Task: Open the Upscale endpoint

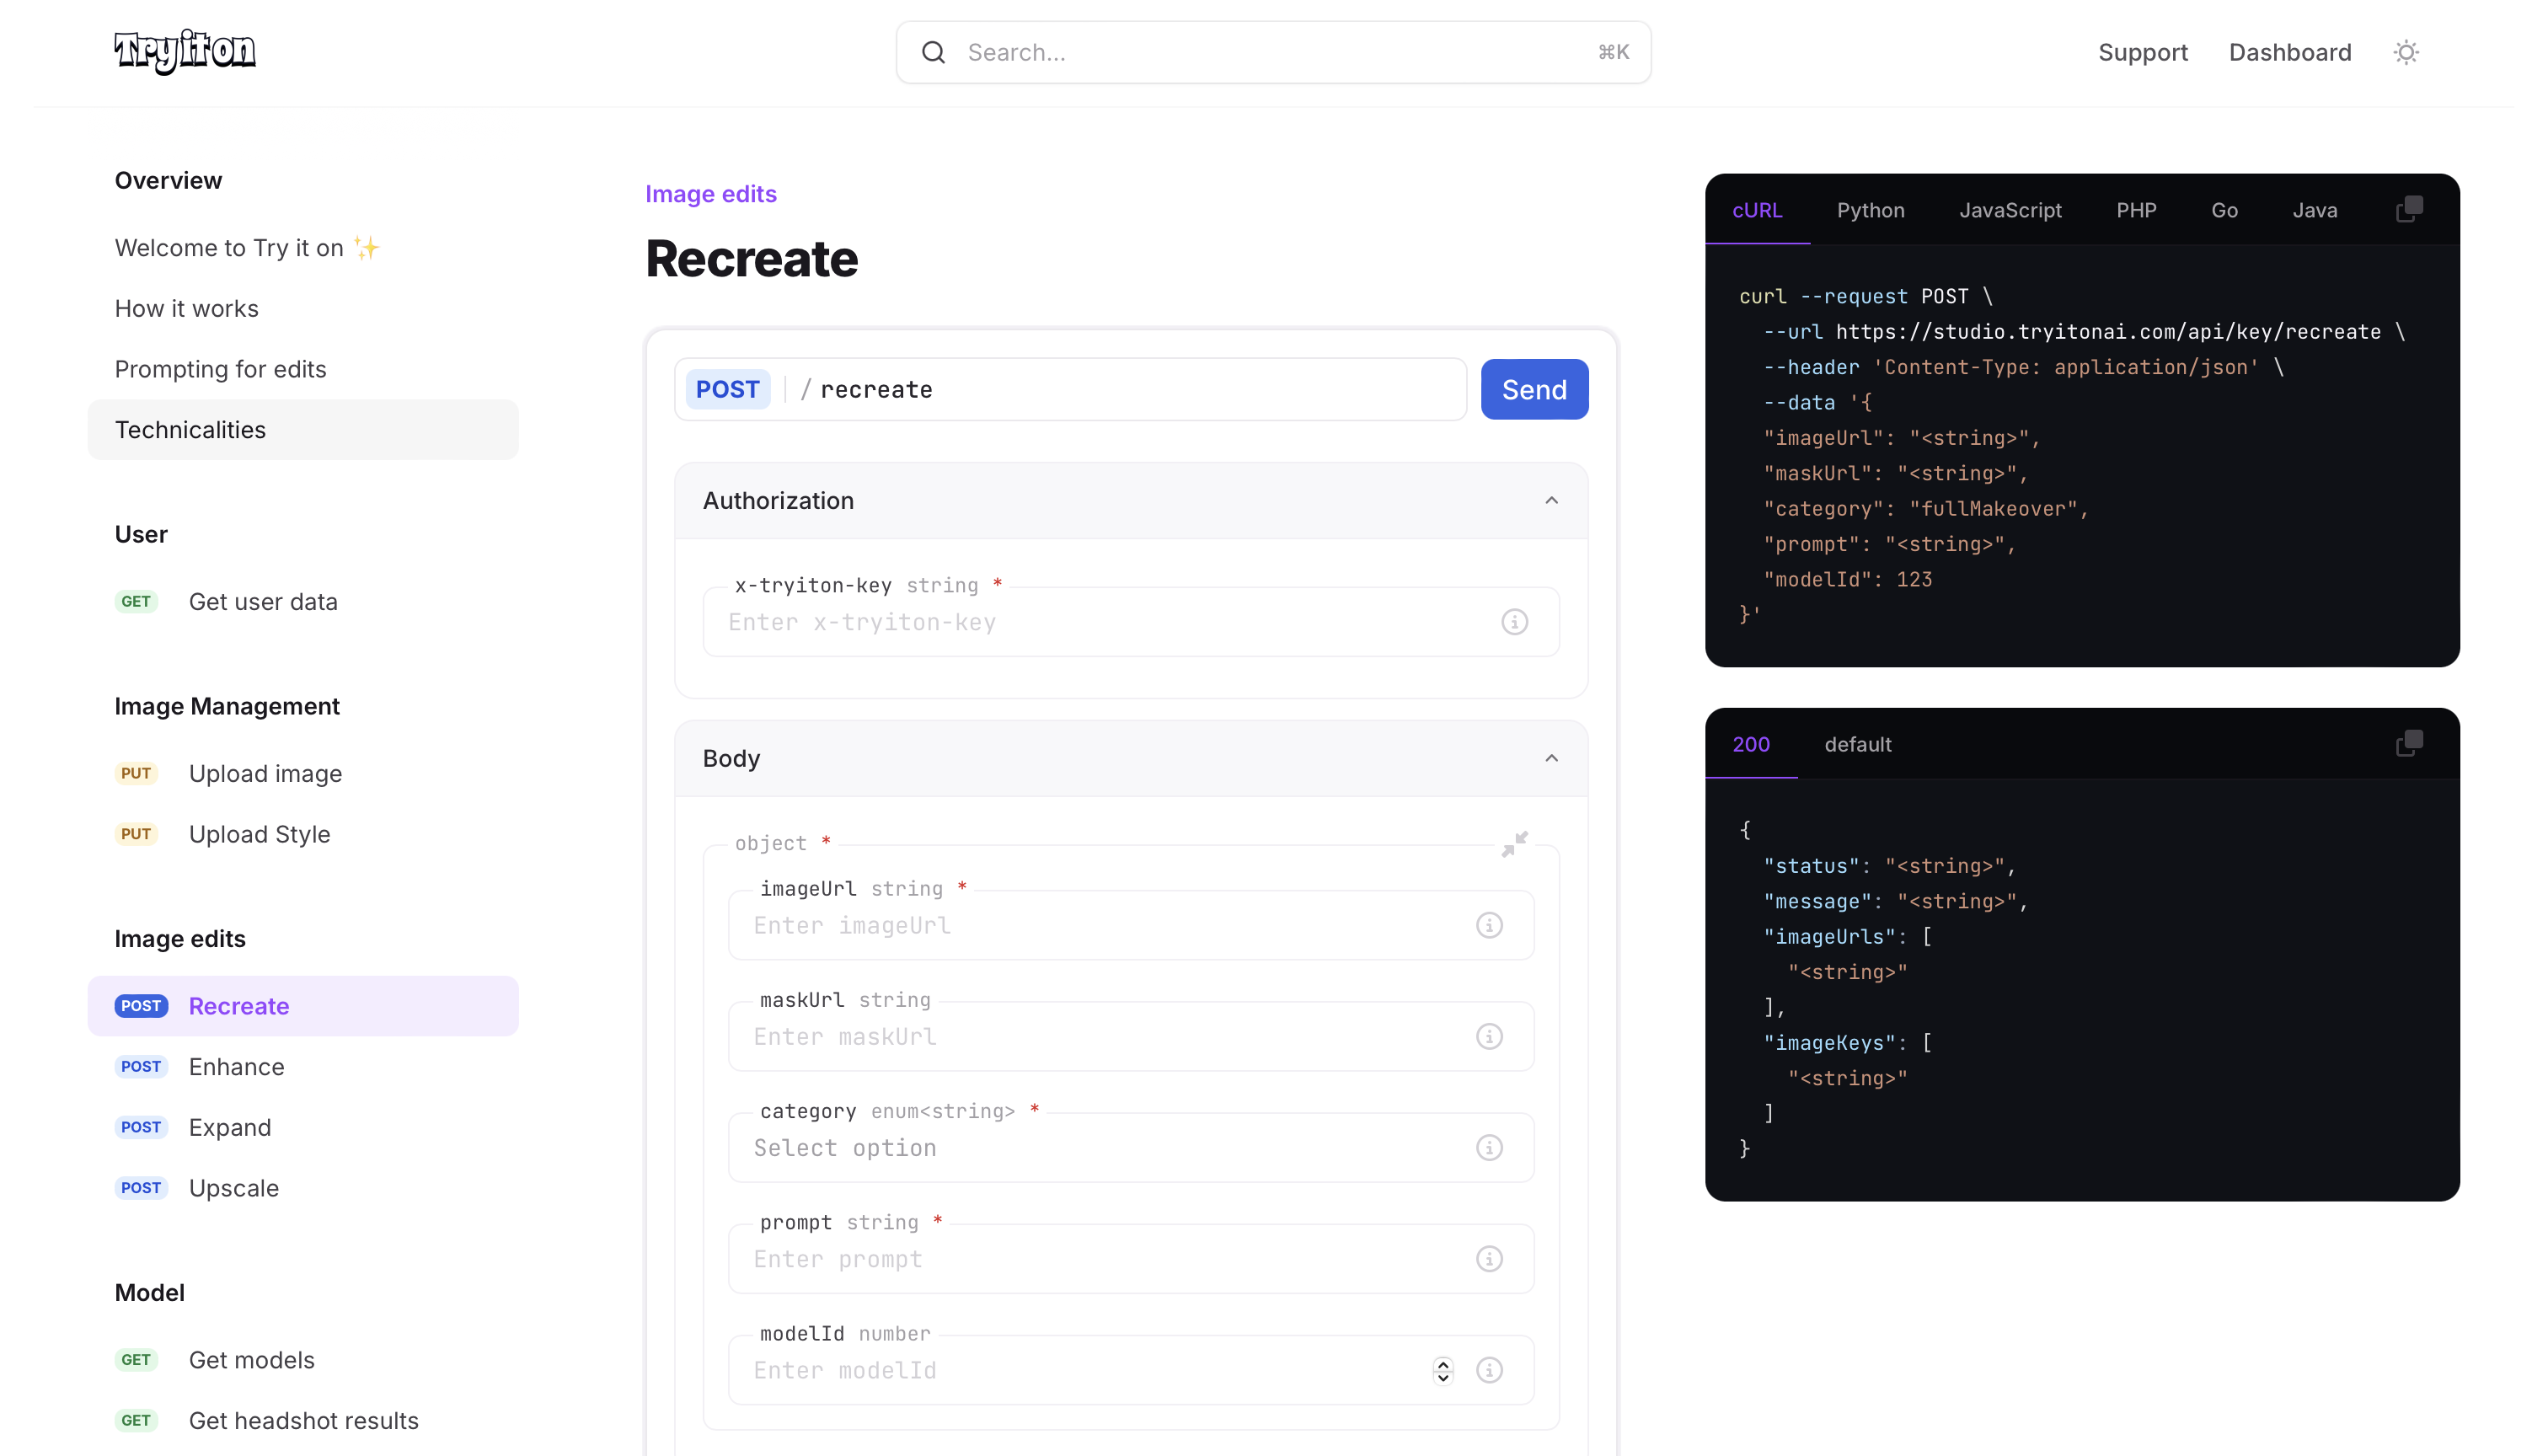Action: pos(303,1188)
